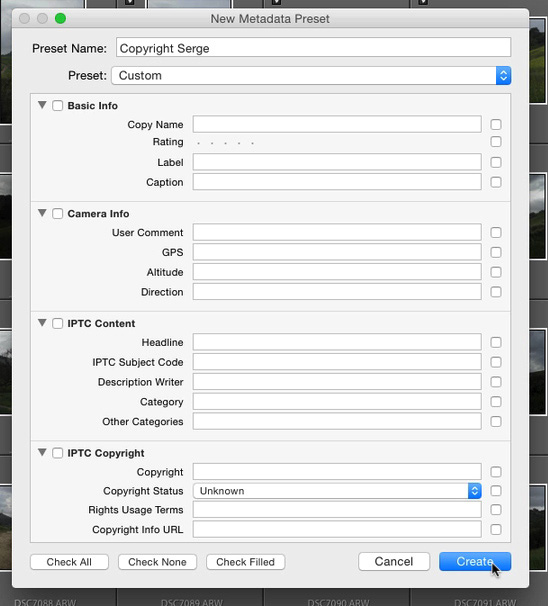
Task: Collapse the IPTC Content disclosure triangle
Action: click(42, 323)
